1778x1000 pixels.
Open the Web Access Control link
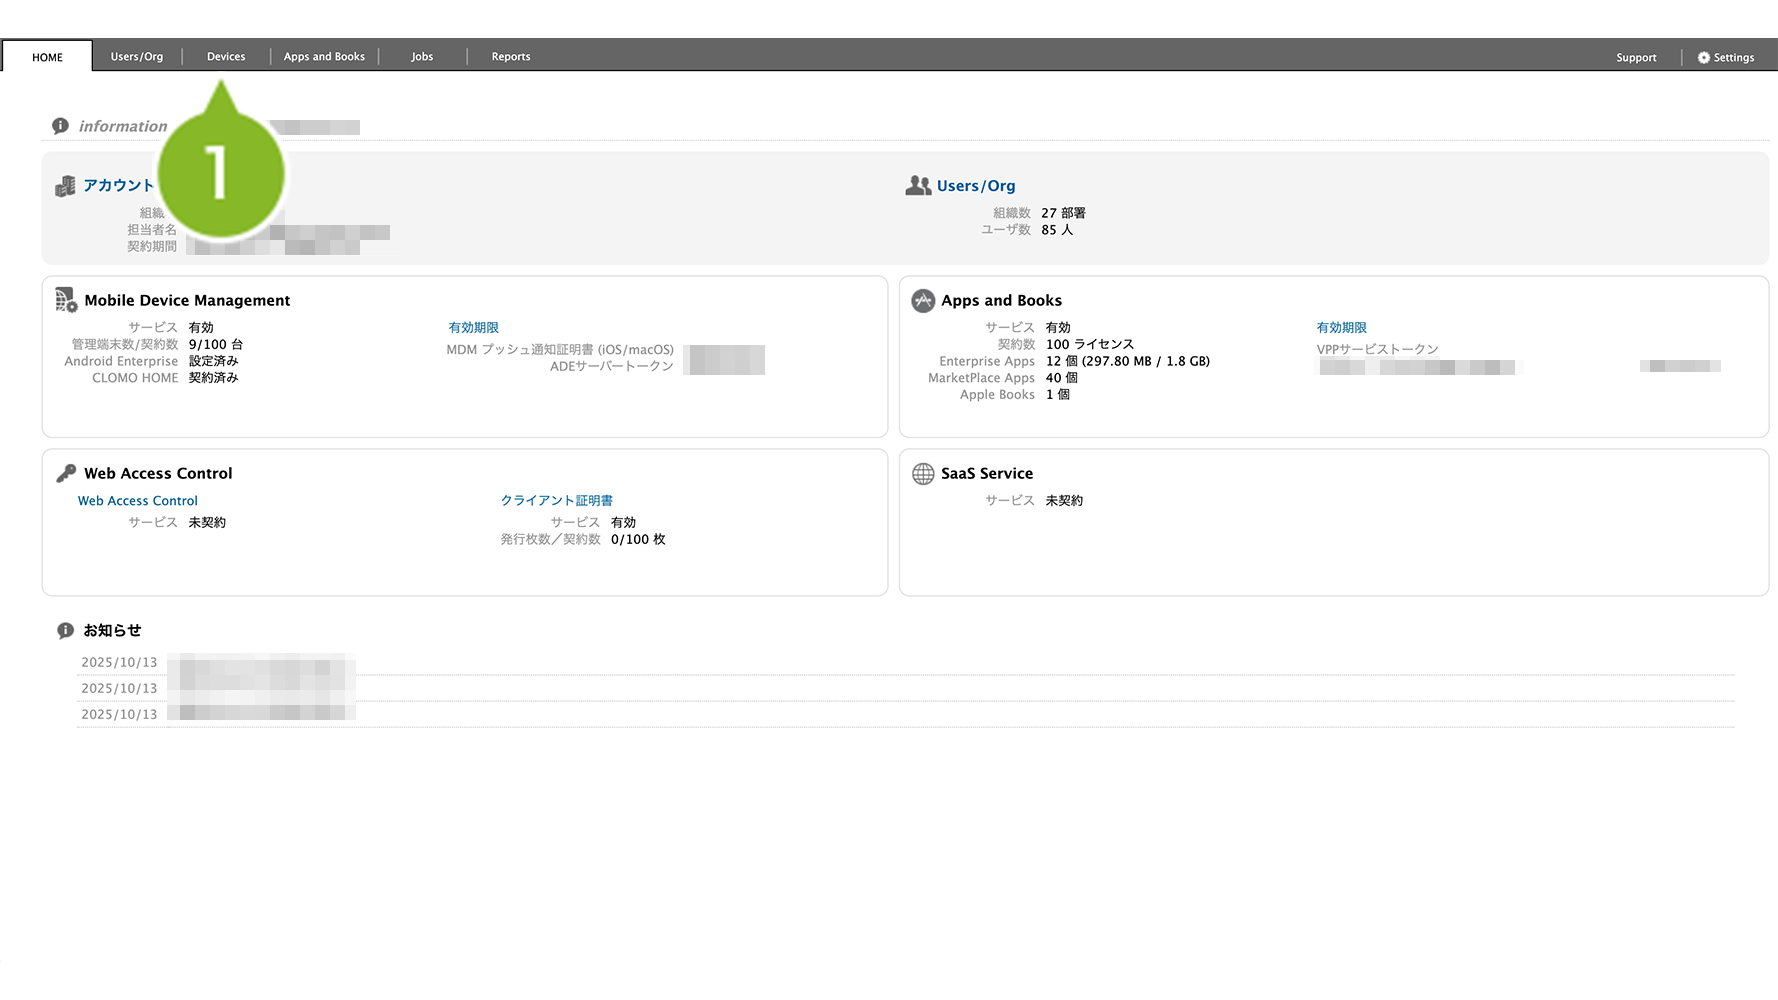(x=138, y=501)
